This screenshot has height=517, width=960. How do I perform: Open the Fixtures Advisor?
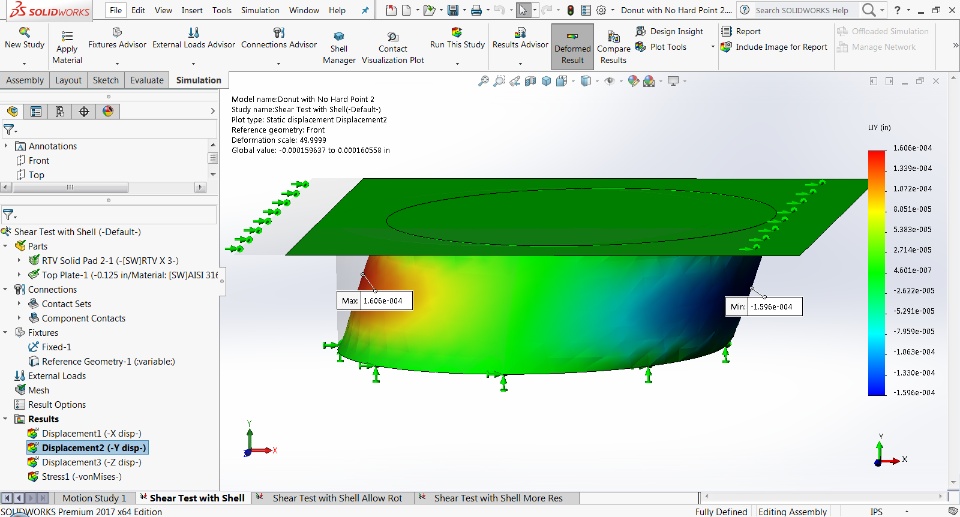pyautogui.click(x=117, y=38)
